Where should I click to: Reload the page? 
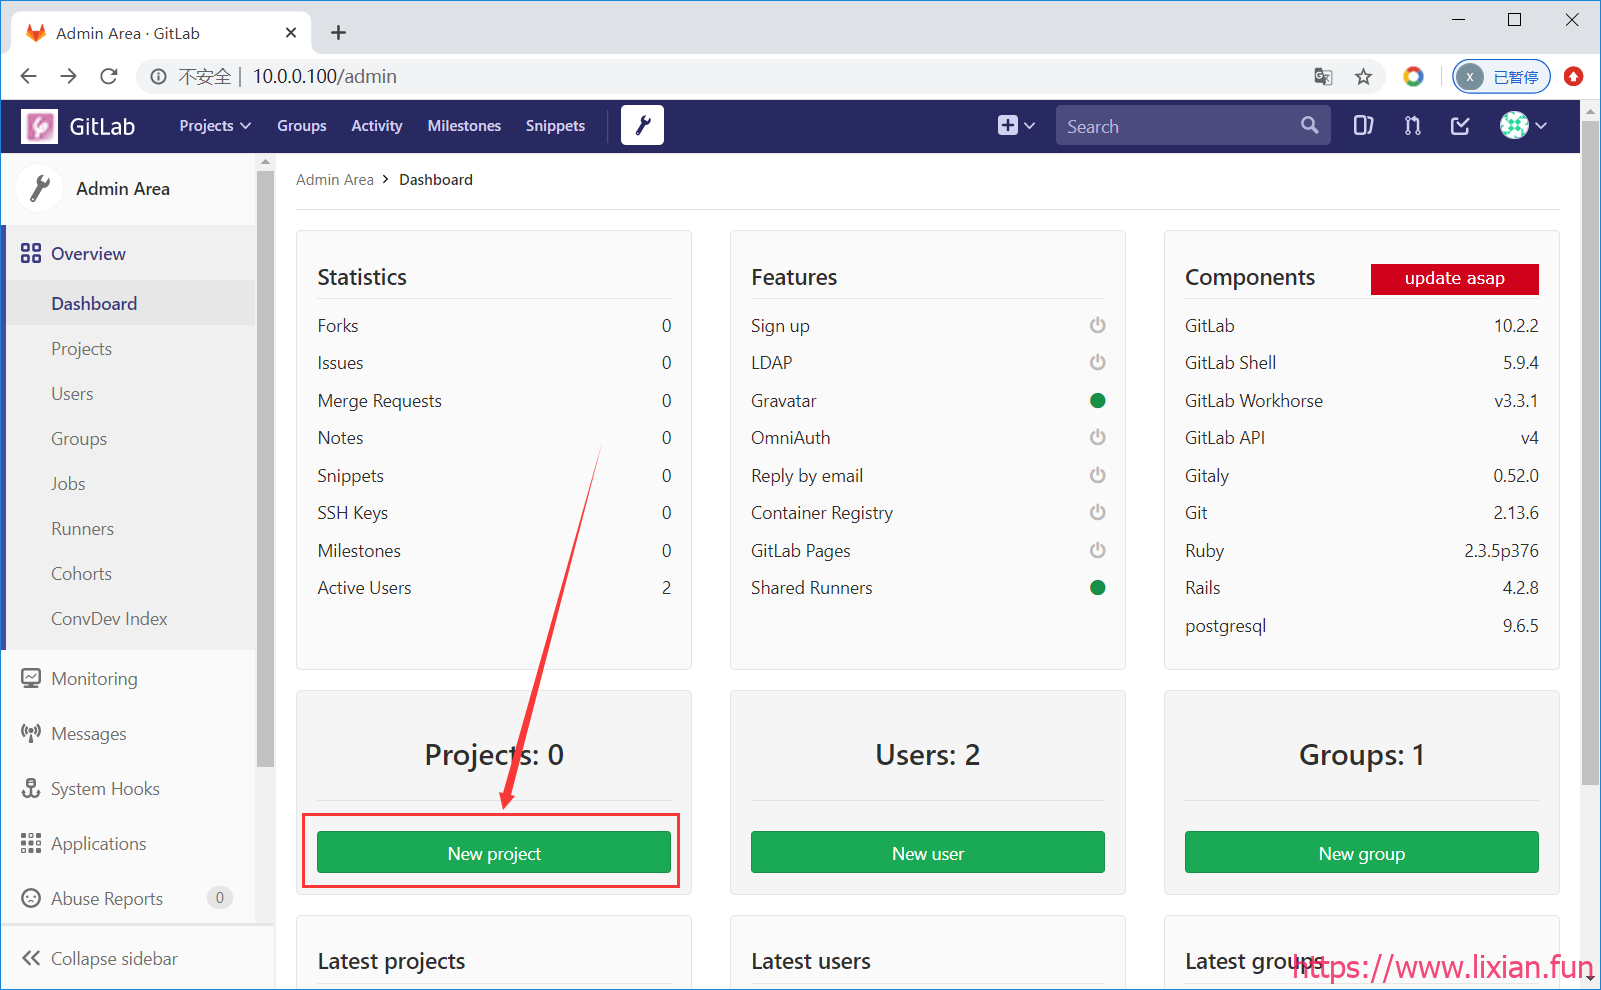click(x=109, y=76)
